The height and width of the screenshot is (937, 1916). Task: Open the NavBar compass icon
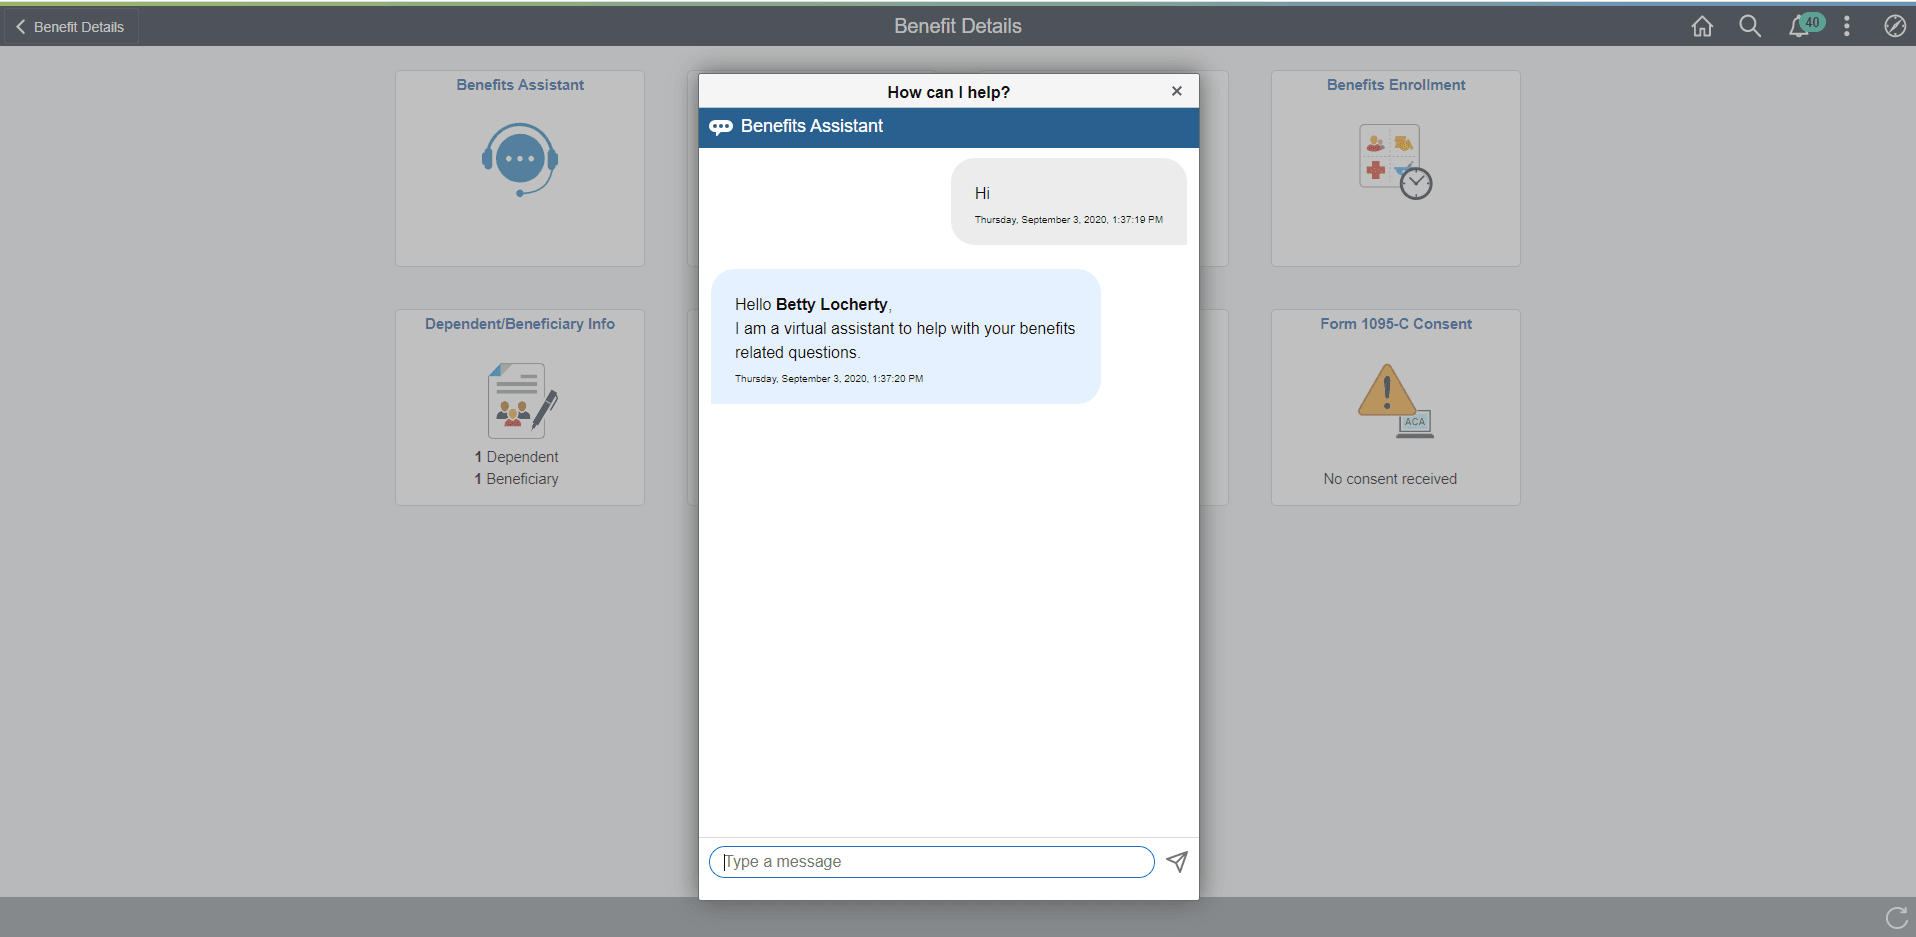[x=1895, y=26]
